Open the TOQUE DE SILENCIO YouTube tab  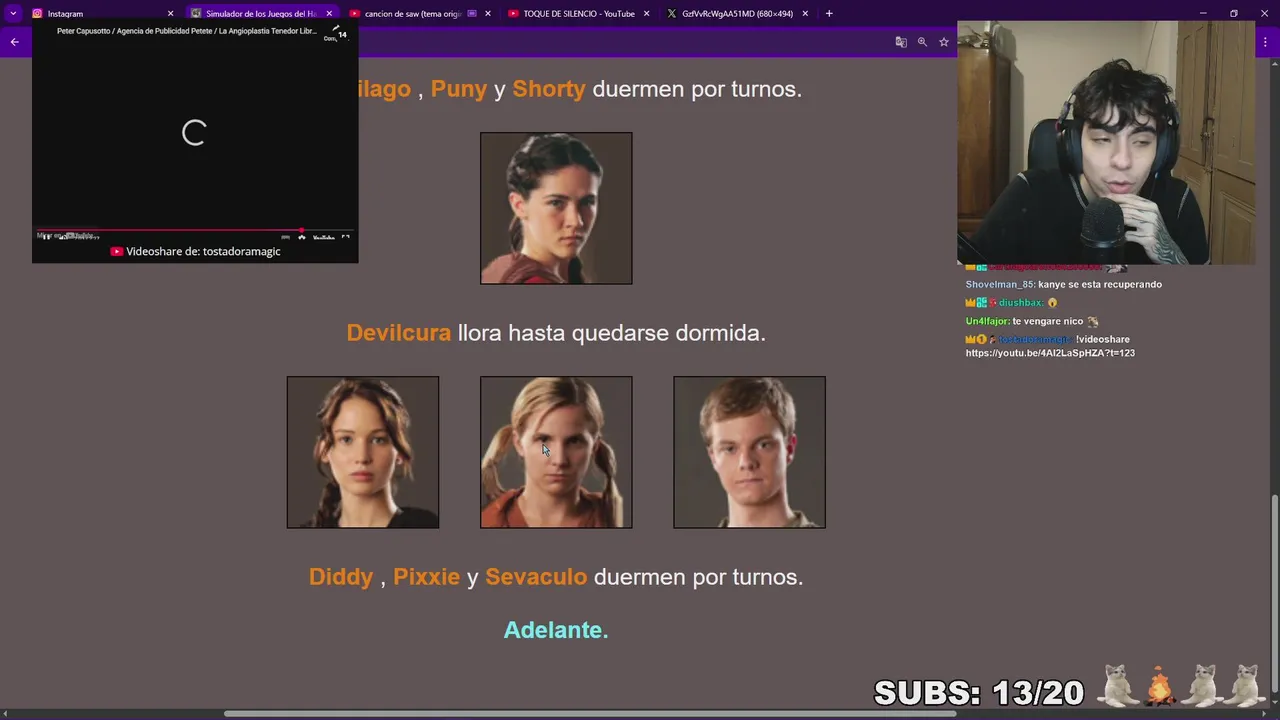[x=578, y=14]
